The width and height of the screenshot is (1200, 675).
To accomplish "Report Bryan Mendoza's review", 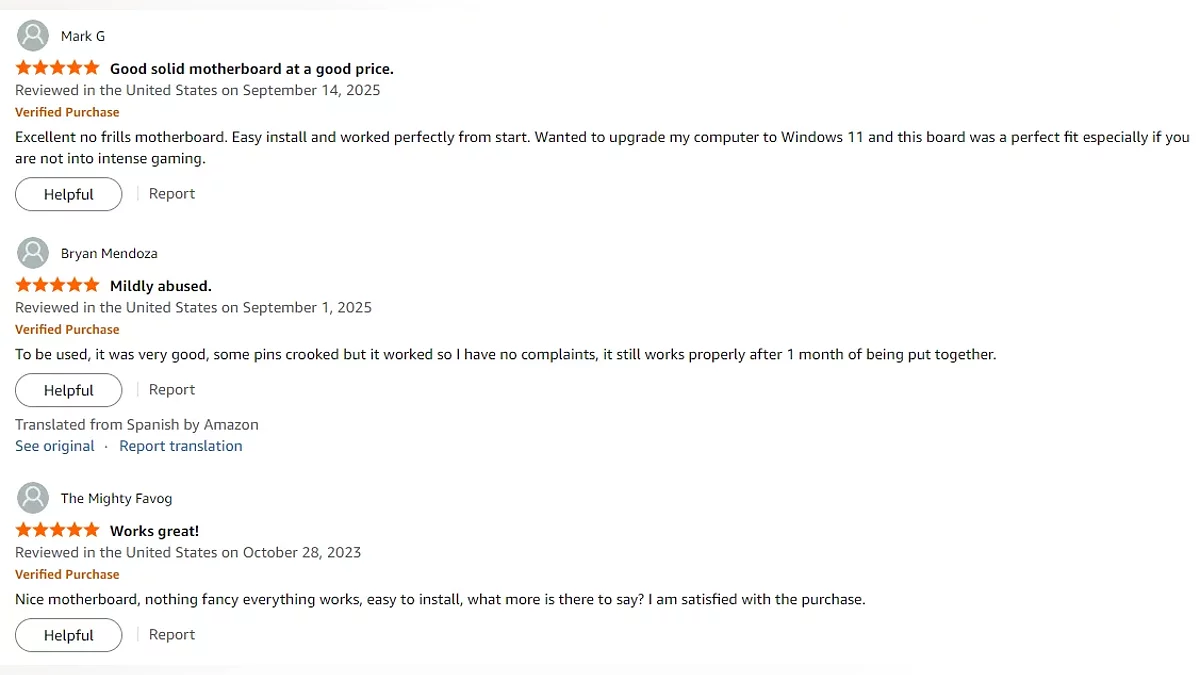I will point(172,390).
